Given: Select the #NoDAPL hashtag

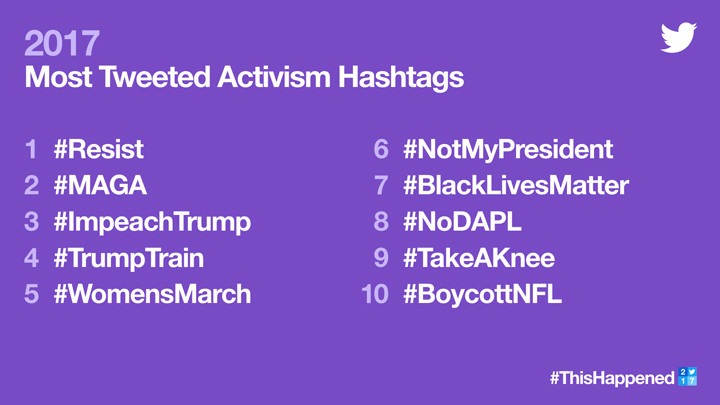Looking at the screenshot, I should [460, 222].
